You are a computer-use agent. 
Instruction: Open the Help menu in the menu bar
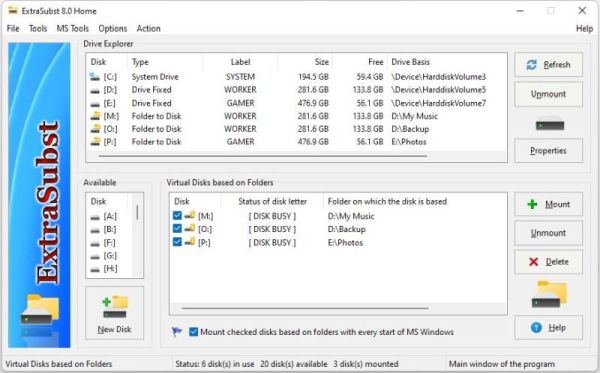point(584,28)
